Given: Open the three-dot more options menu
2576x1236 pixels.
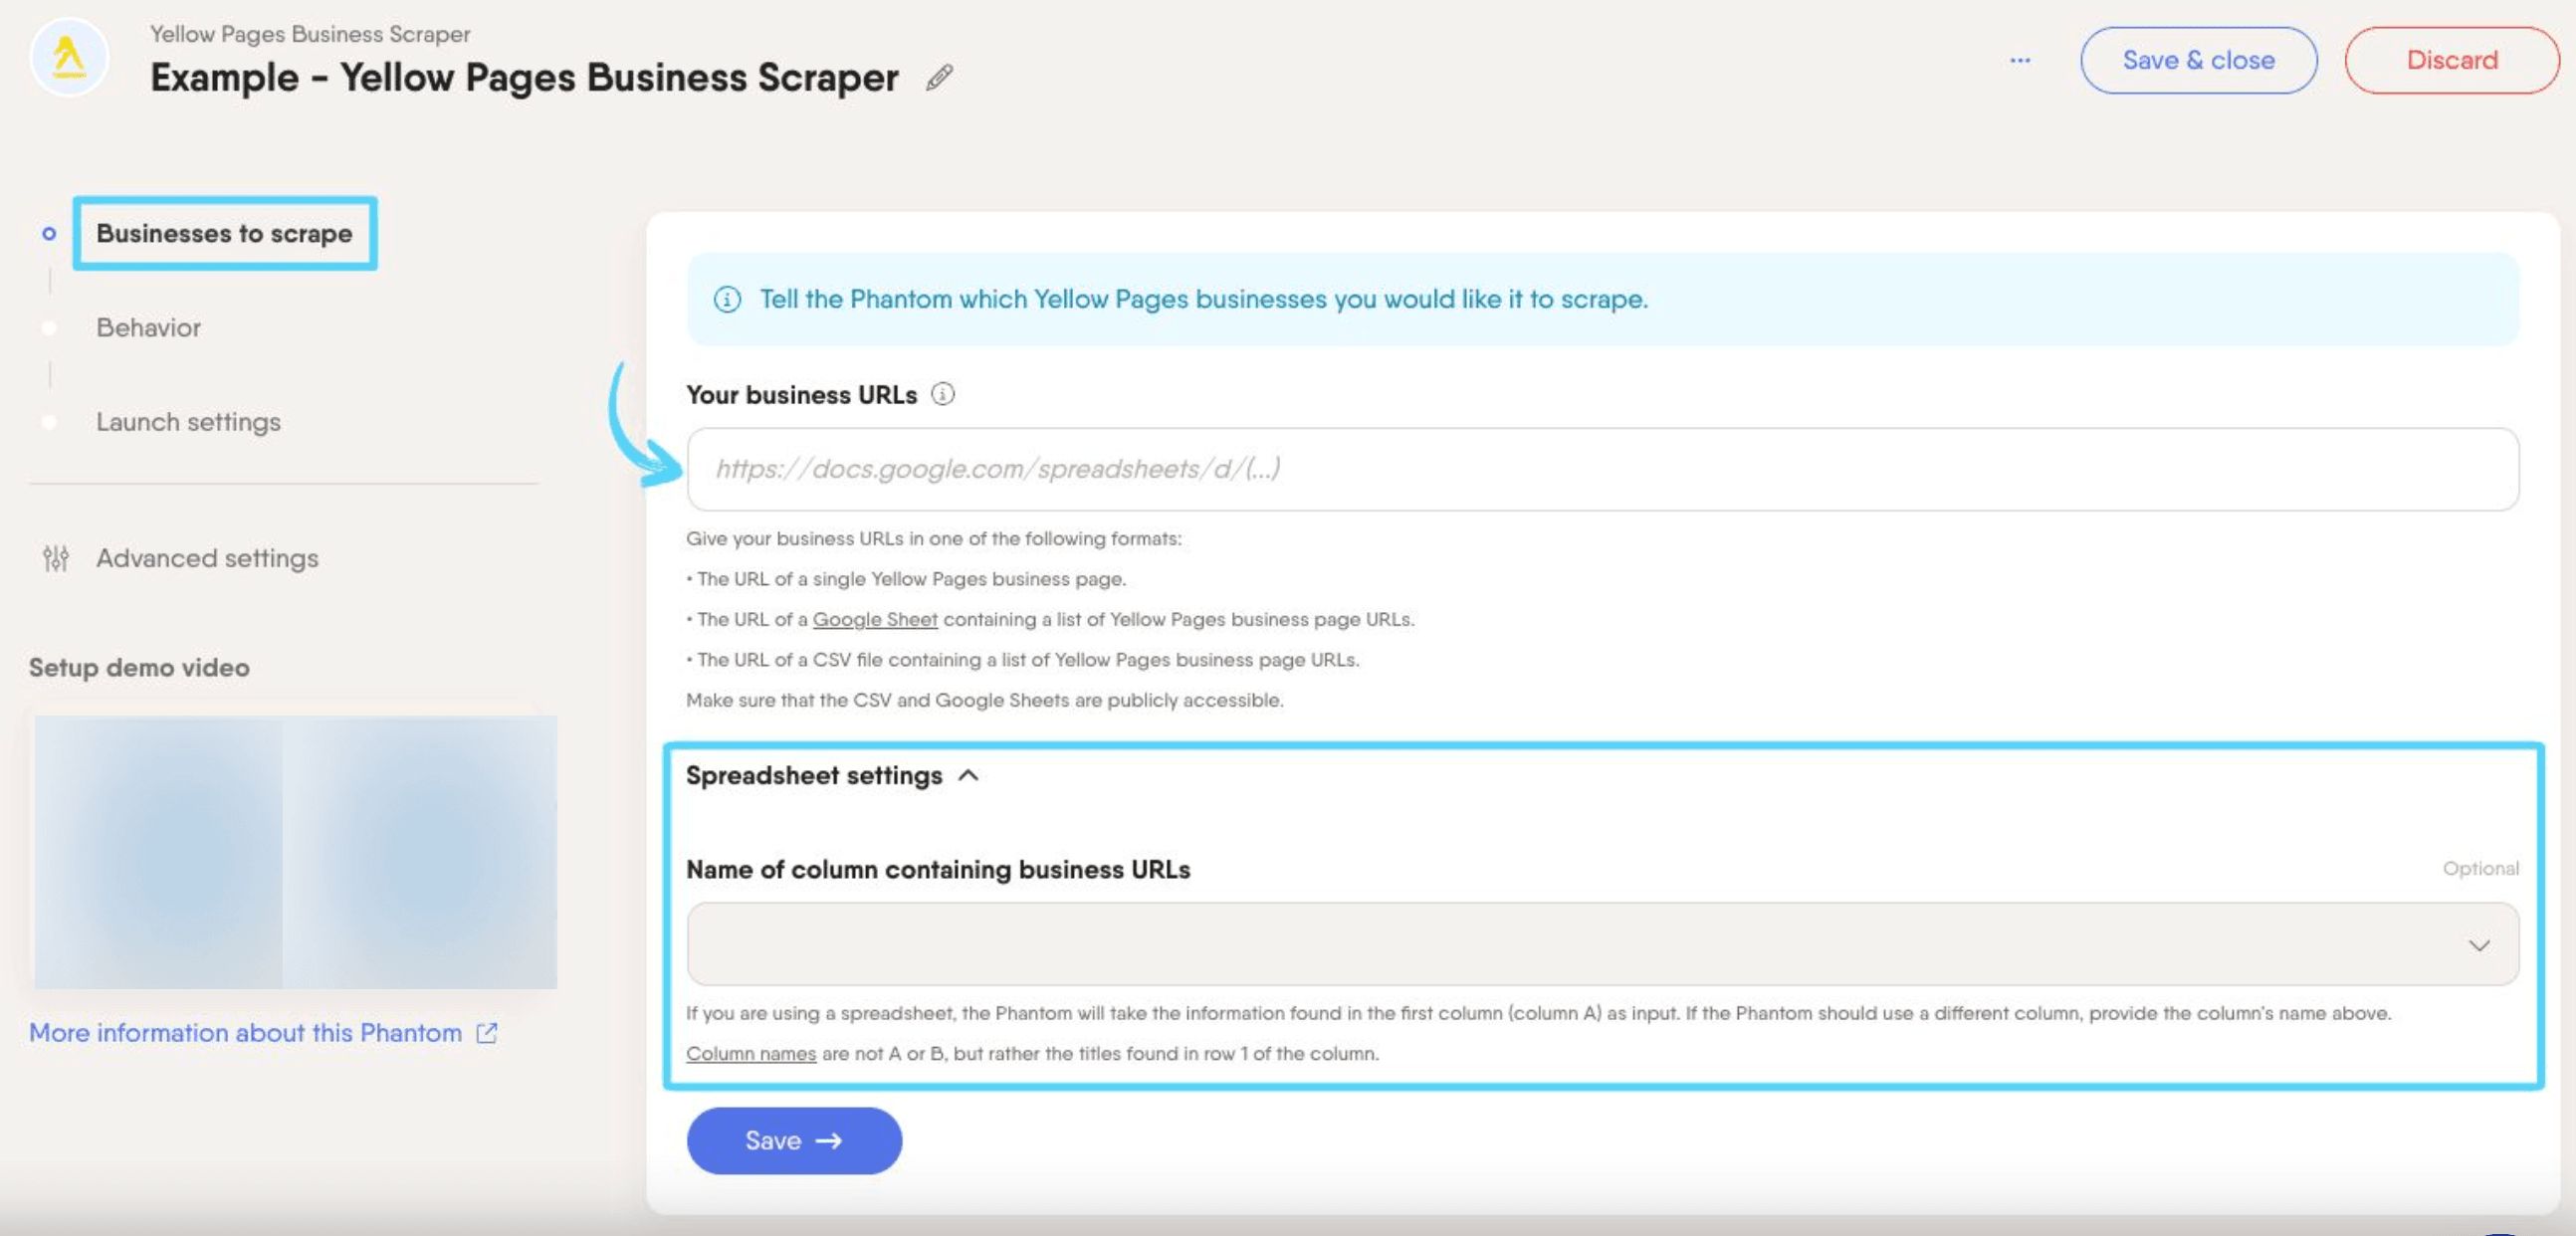Looking at the screenshot, I should click(2020, 60).
